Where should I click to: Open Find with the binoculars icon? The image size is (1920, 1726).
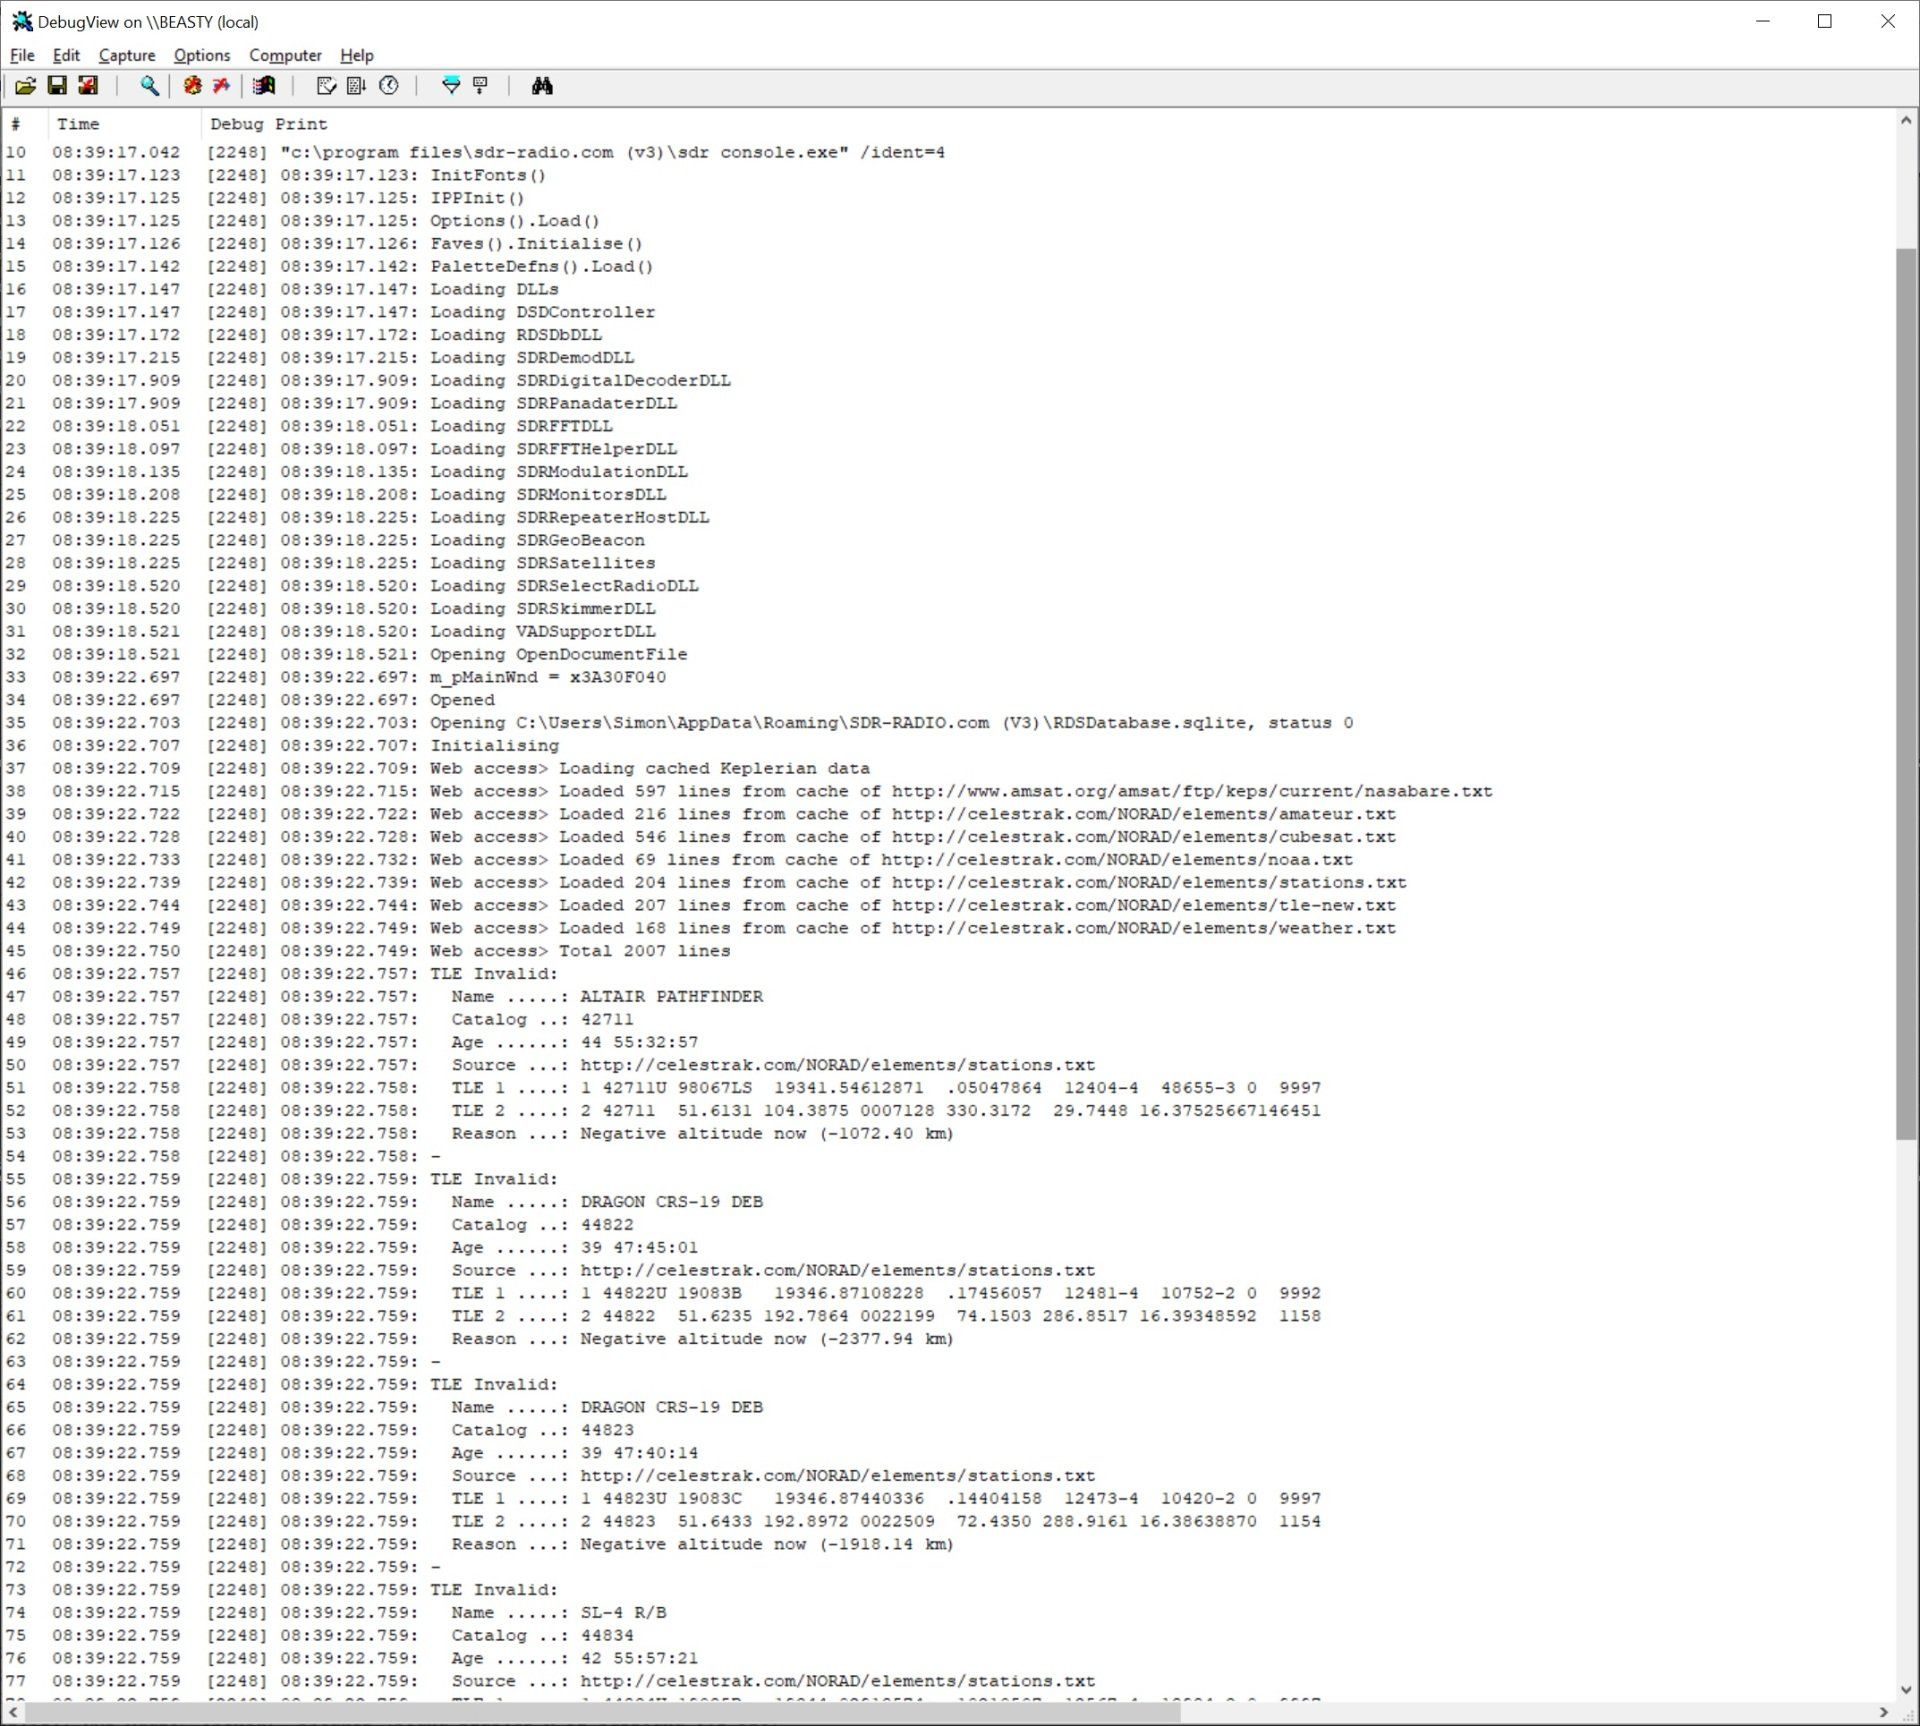click(542, 86)
